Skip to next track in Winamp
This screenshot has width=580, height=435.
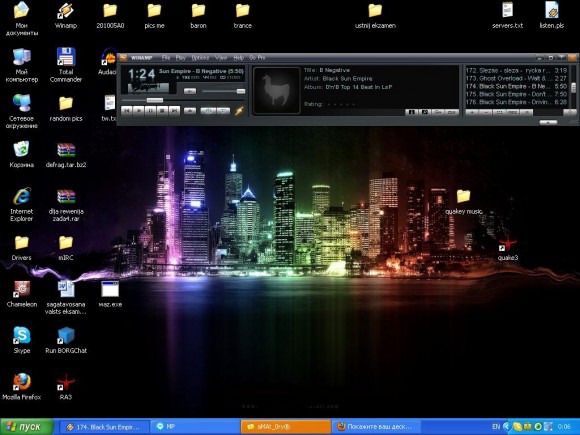click(x=174, y=111)
